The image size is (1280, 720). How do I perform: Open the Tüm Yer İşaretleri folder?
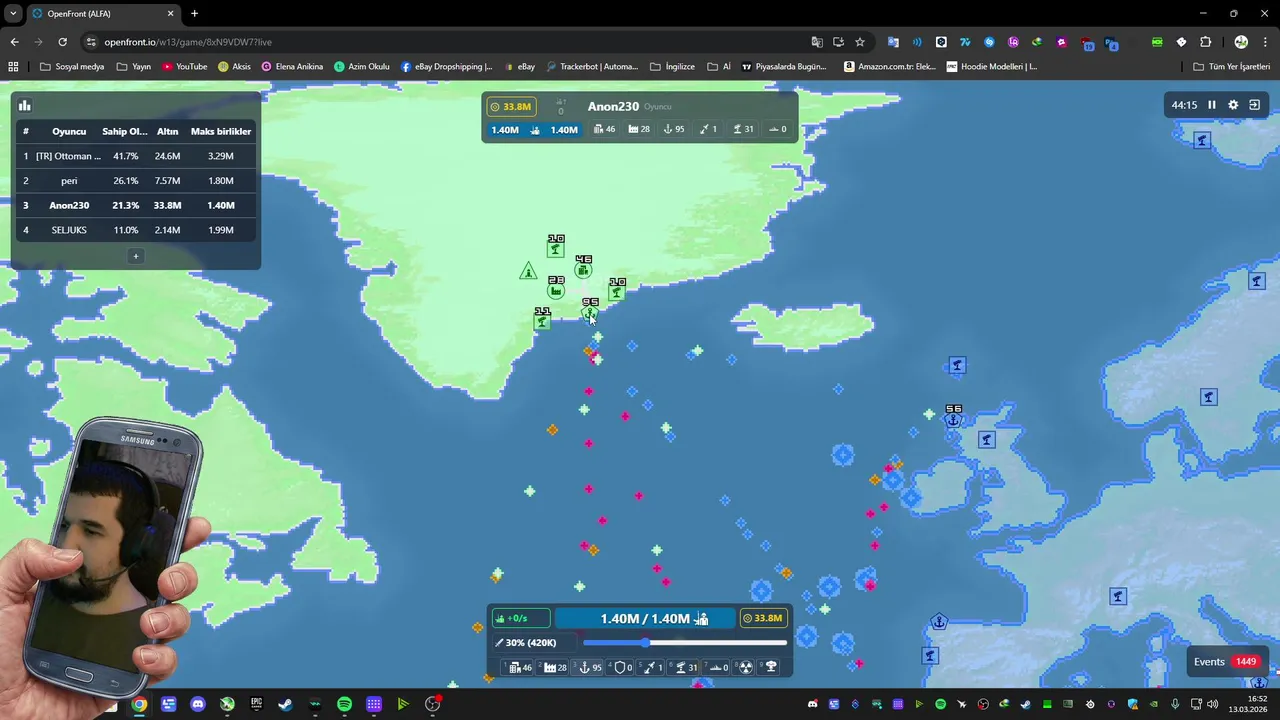coord(1231,67)
